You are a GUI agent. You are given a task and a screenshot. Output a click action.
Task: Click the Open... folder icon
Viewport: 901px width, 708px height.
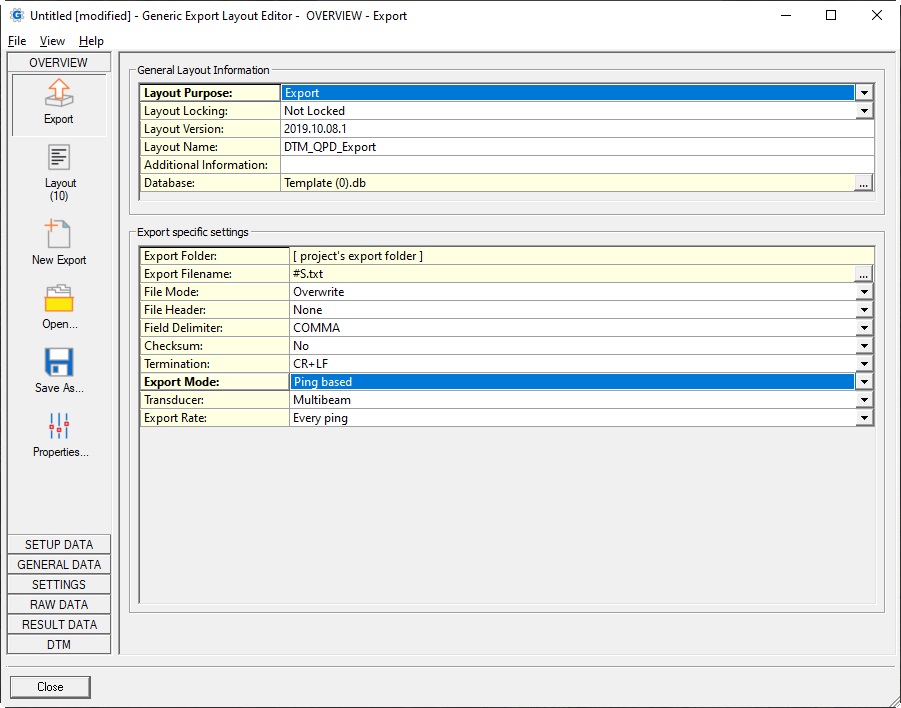click(x=59, y=300)
